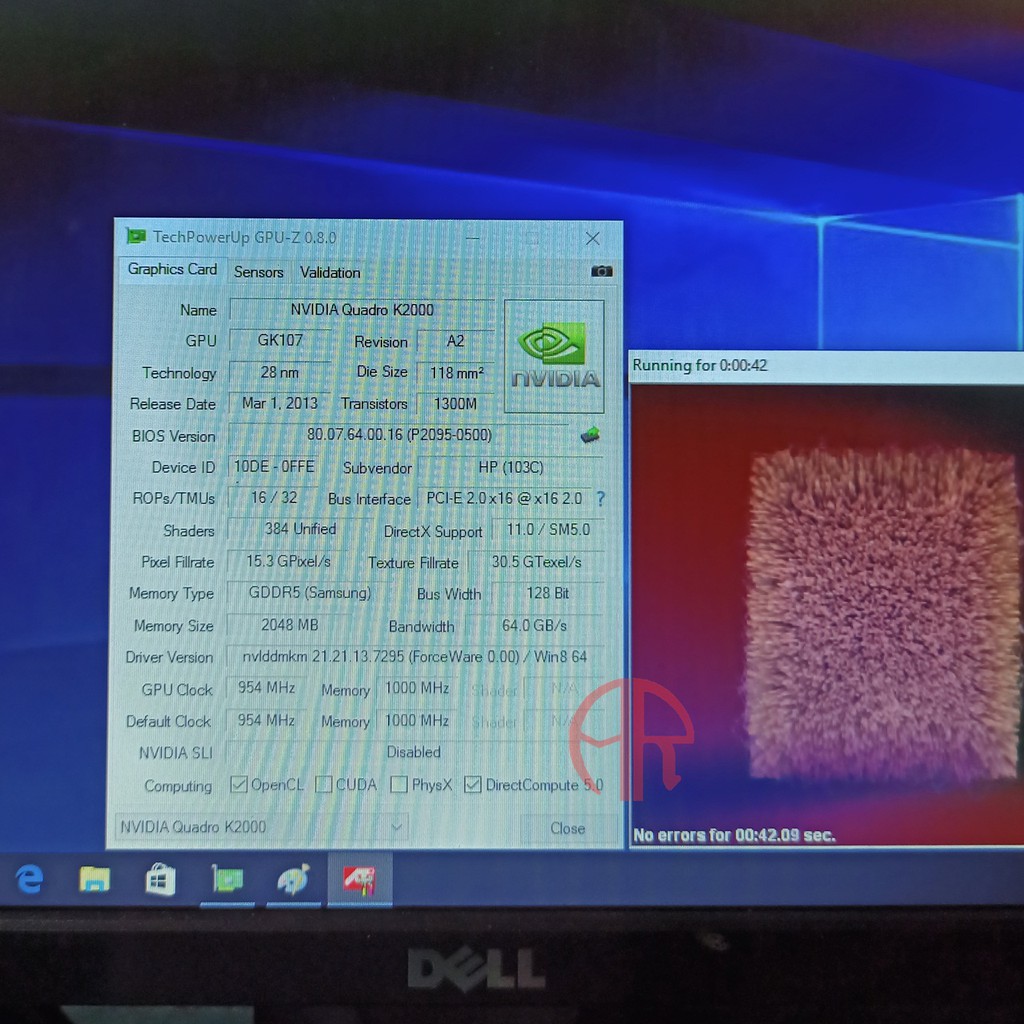Expand the NVIDIA Quadro K2000 GPU dropdown

click(x=397, y=827)
